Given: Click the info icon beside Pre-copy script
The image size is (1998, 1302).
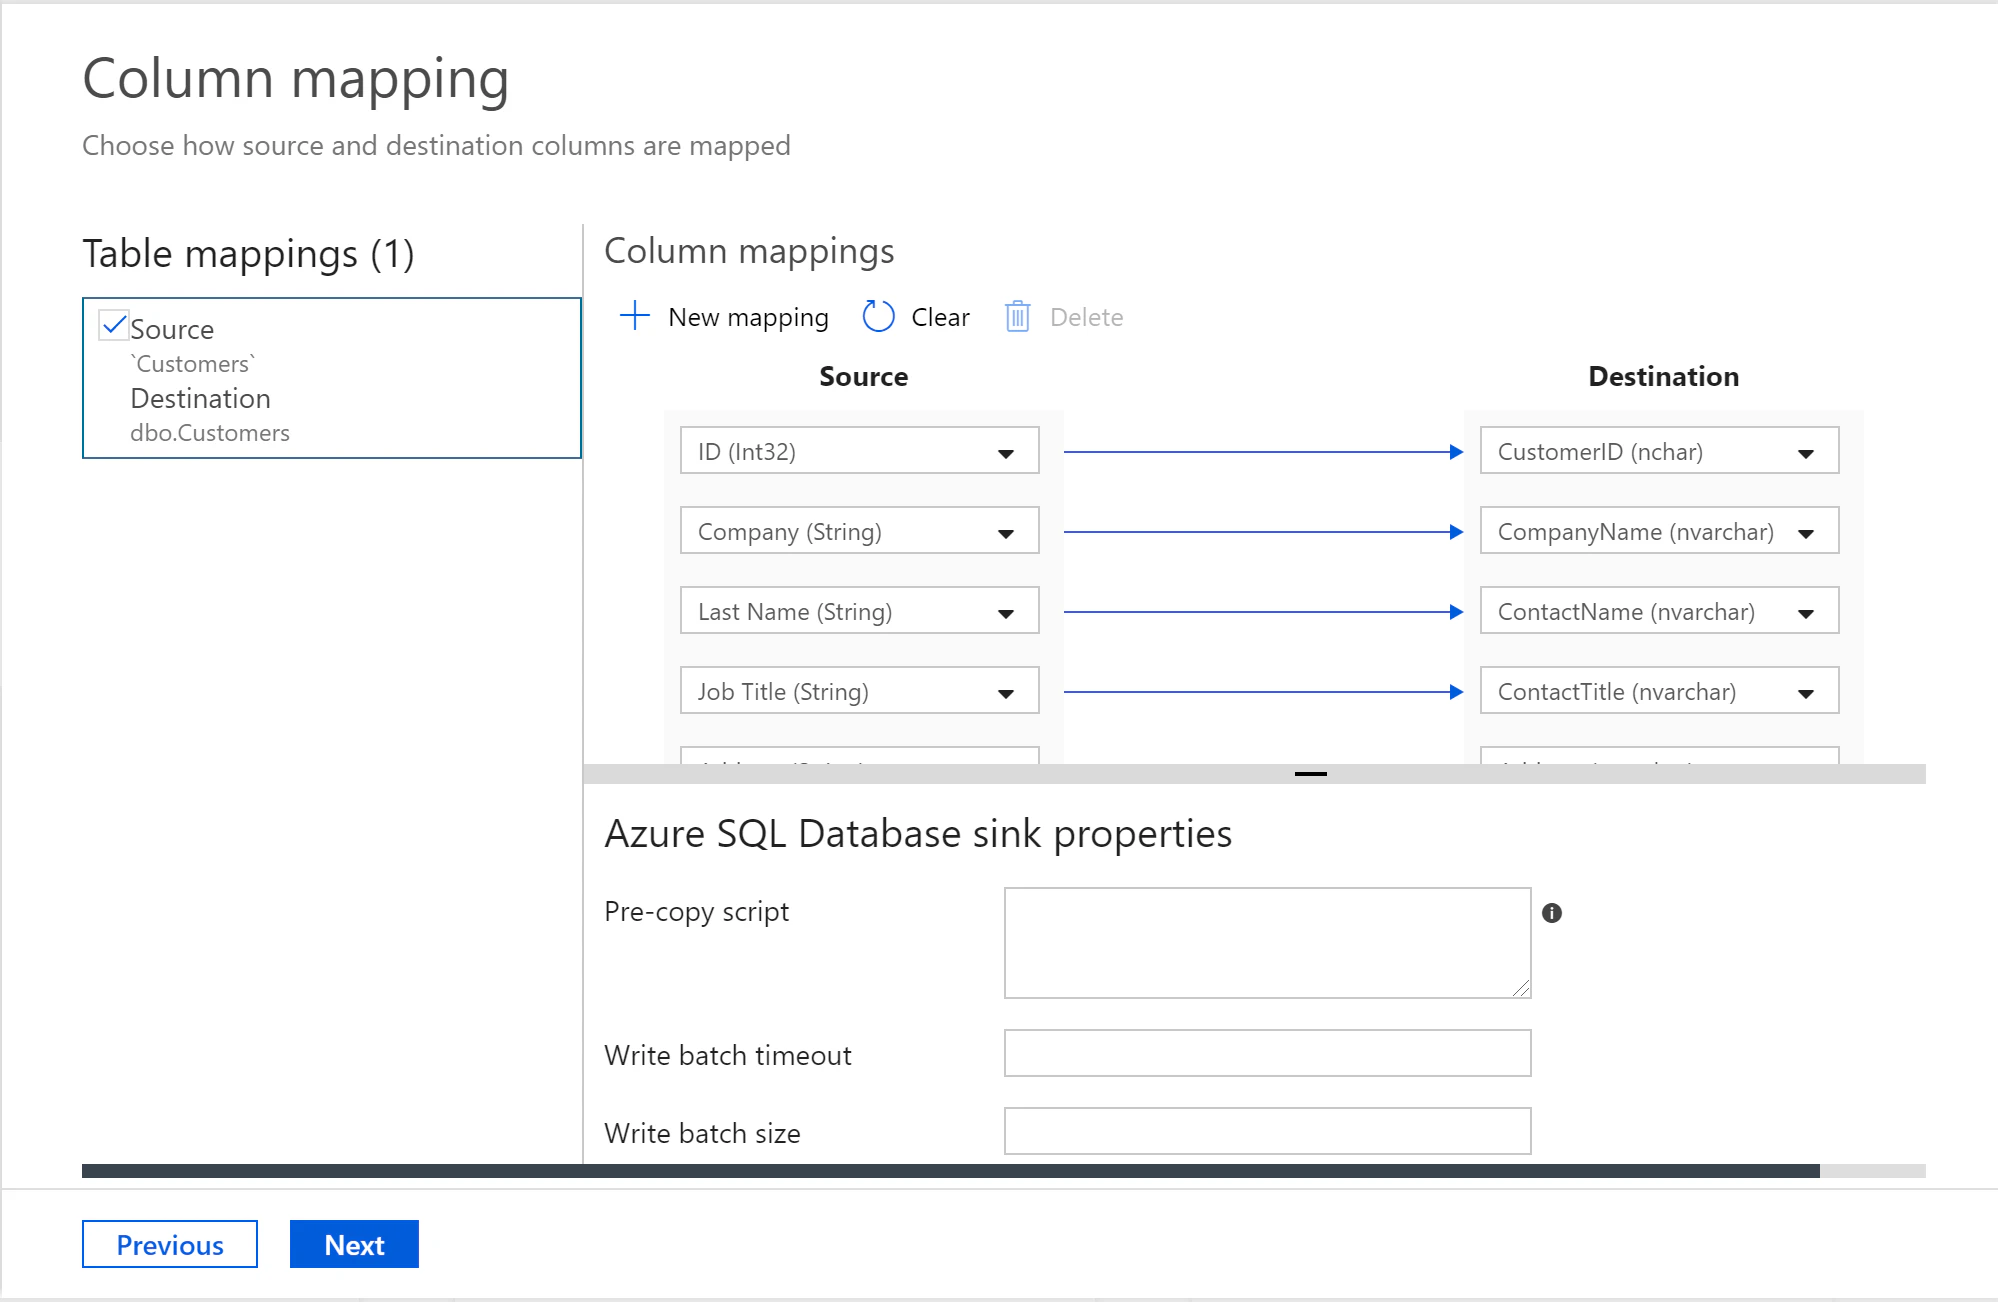Looking at the screenshot, I should [1552, 912].
